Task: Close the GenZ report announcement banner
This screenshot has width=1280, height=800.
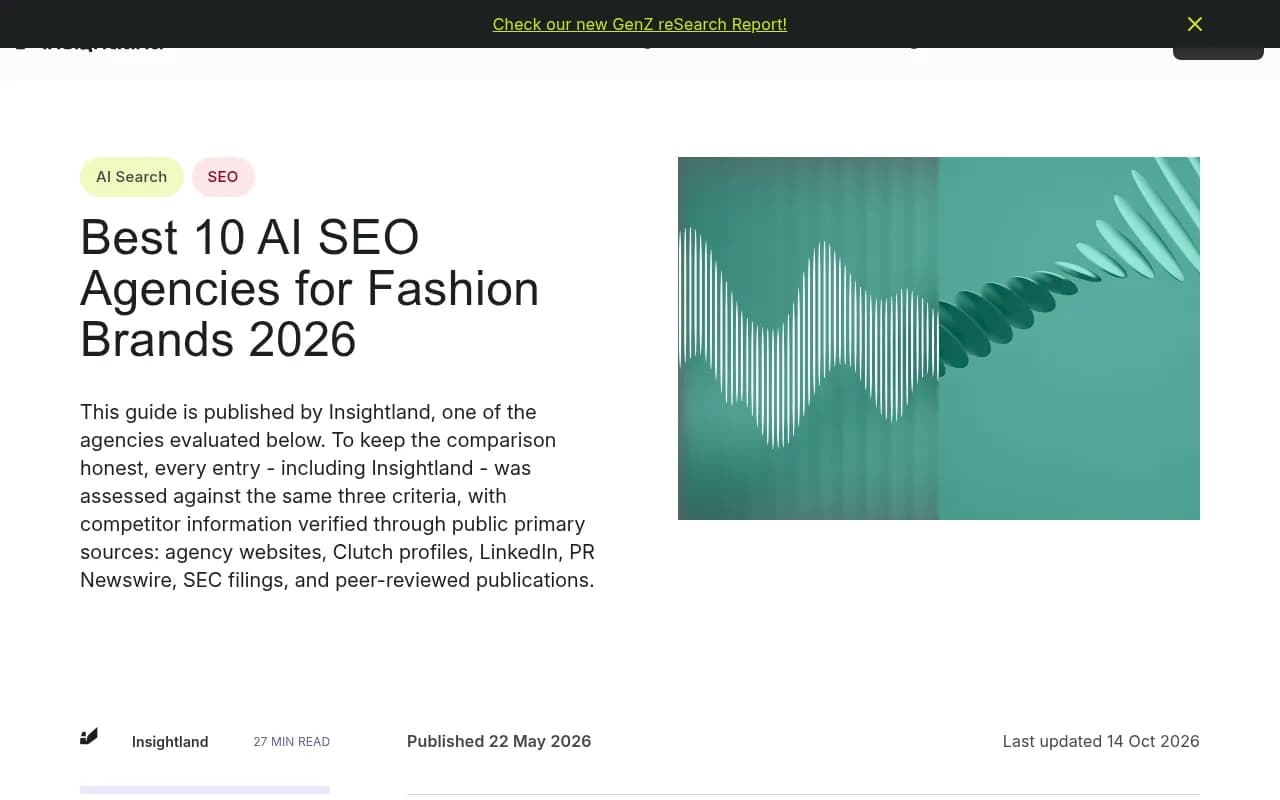Action: [1195, 24]
